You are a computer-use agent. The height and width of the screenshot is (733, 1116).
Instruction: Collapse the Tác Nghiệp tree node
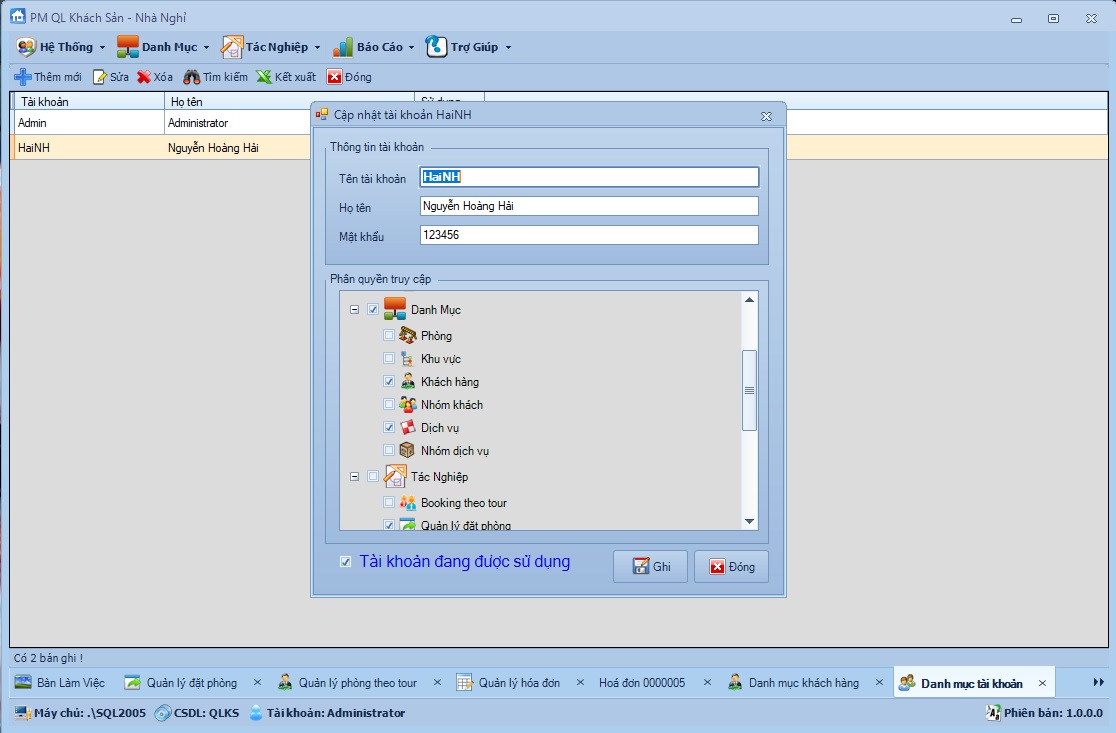coord(354,477)
